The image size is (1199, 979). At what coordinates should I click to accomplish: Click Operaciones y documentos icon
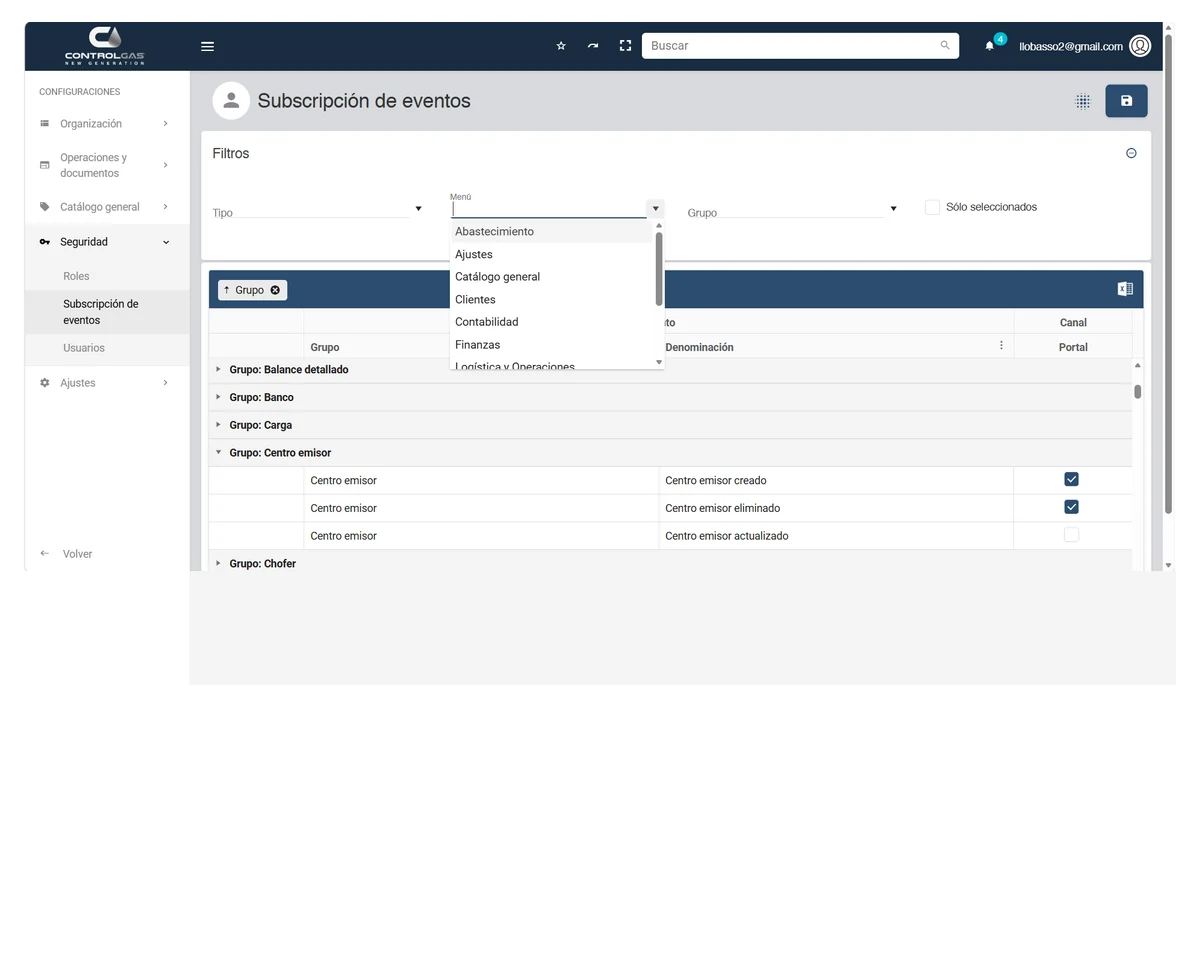(x=44, y=165)
